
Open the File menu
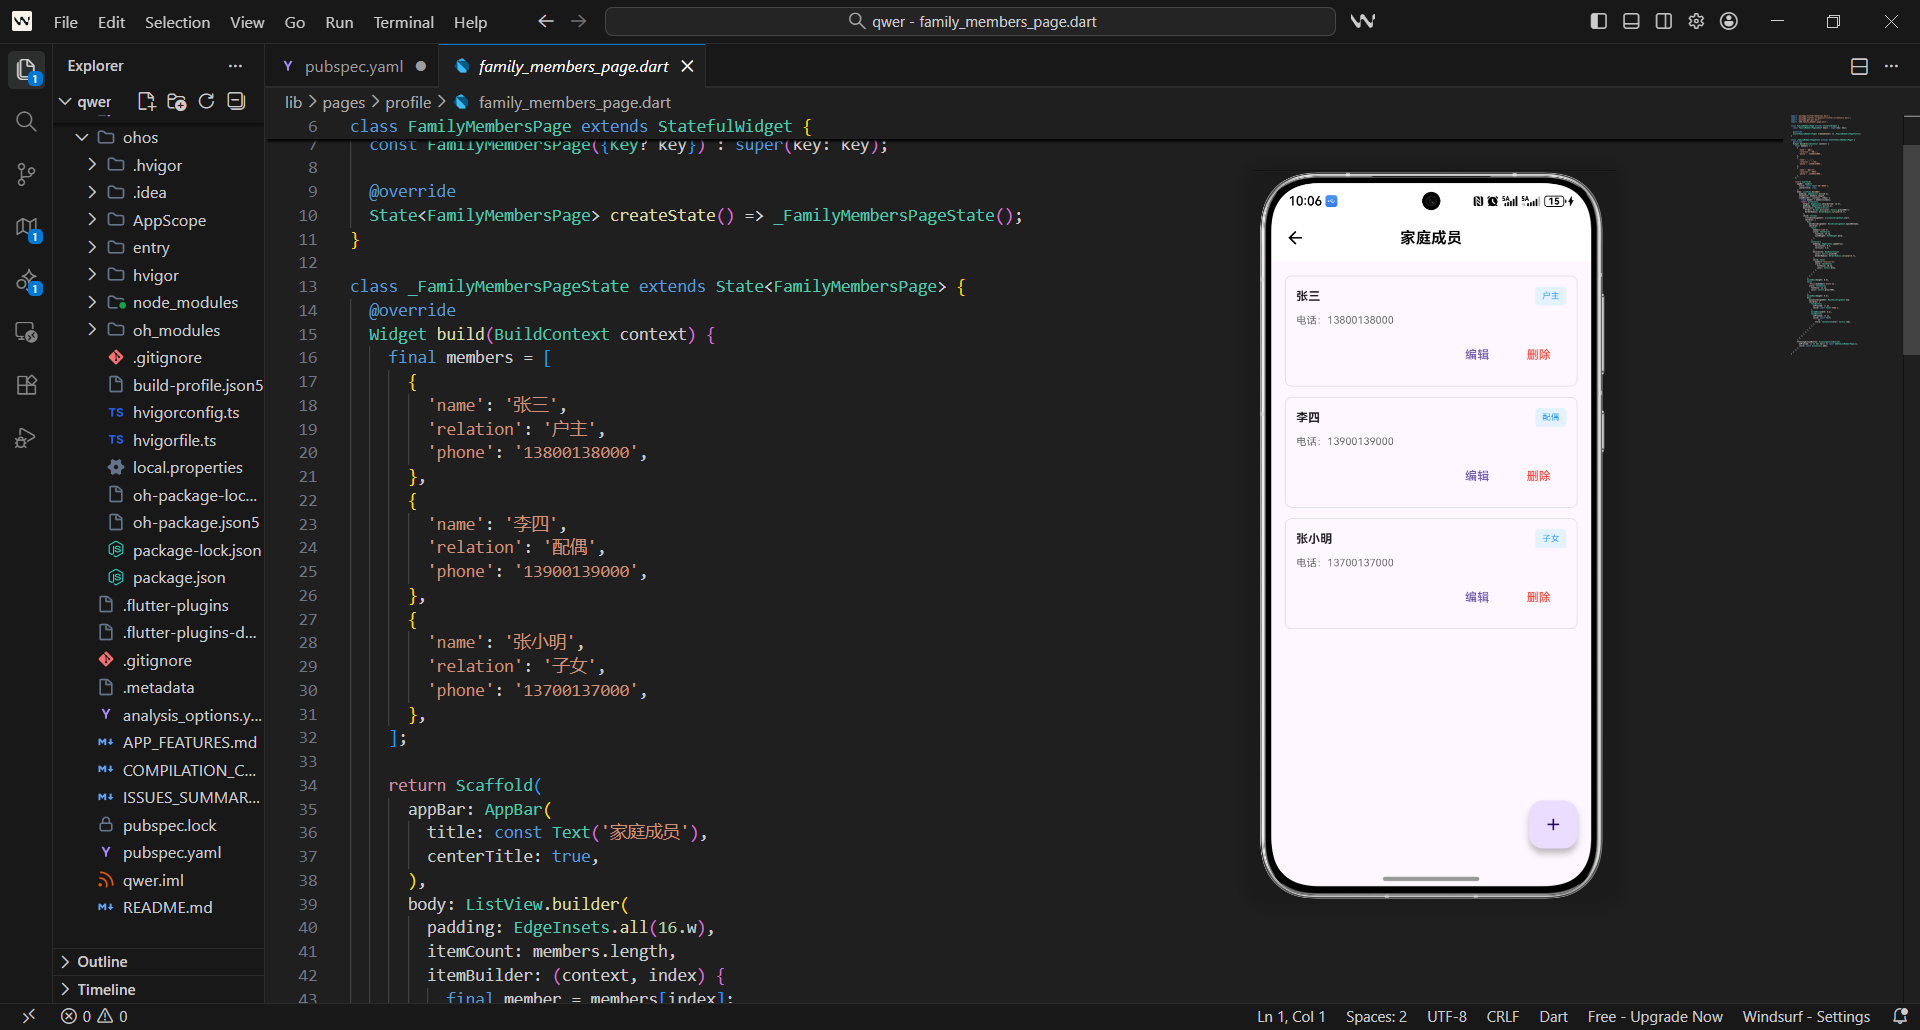pos(66,22)
